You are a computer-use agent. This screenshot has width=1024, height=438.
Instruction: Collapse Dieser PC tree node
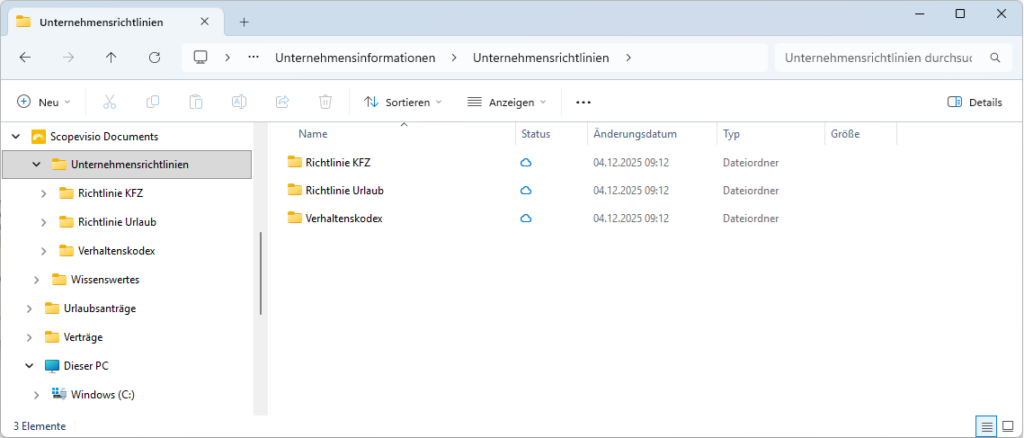29,366
